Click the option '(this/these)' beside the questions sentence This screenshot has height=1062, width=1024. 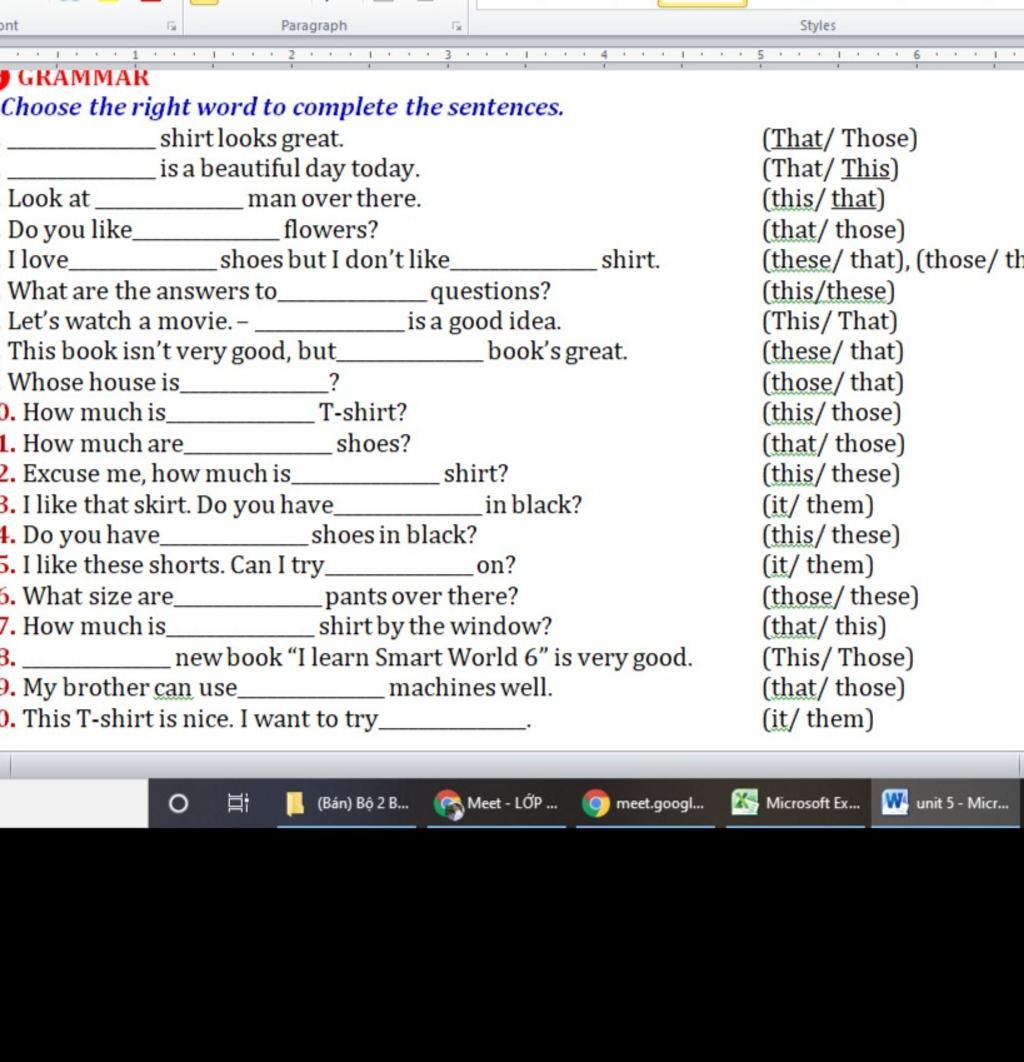pyautogui.click(x=828, y=292)
